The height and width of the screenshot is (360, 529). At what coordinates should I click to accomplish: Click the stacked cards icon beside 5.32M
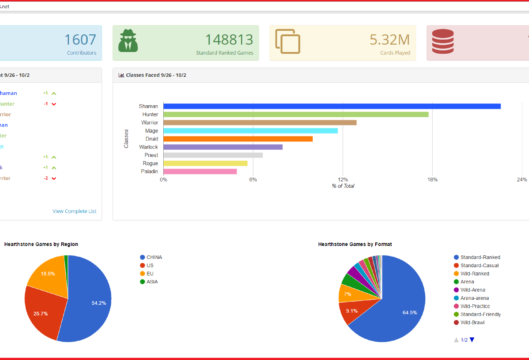tap(287, 41)
